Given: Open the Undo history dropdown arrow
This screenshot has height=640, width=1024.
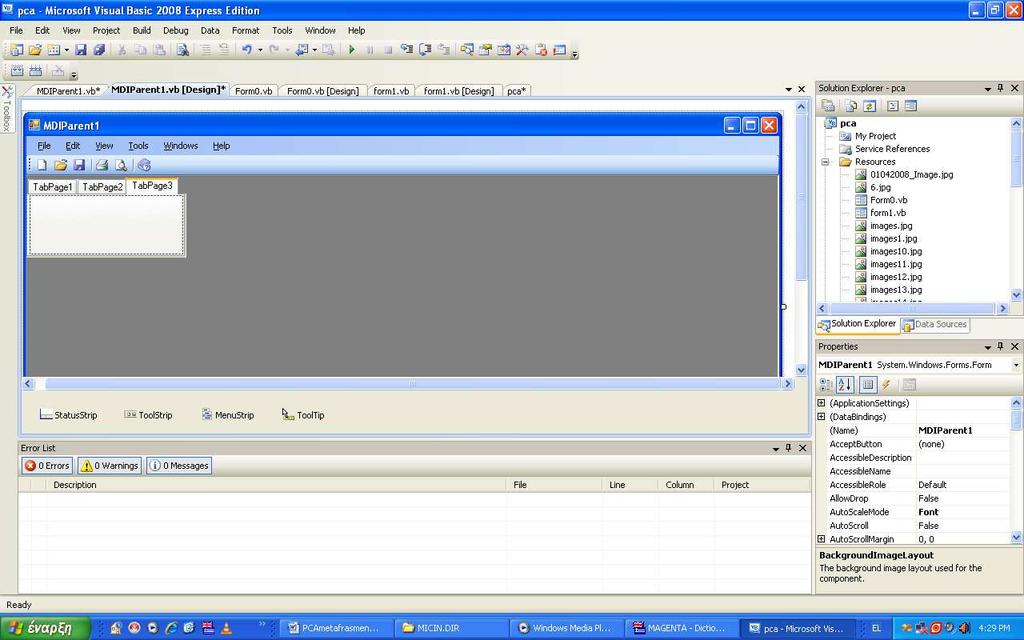Looking at the screenshot, I should coord(260,50).
